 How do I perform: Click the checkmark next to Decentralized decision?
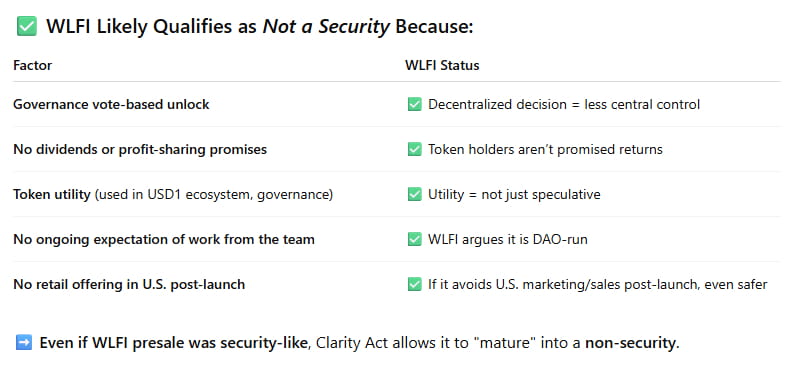point(414,104)
